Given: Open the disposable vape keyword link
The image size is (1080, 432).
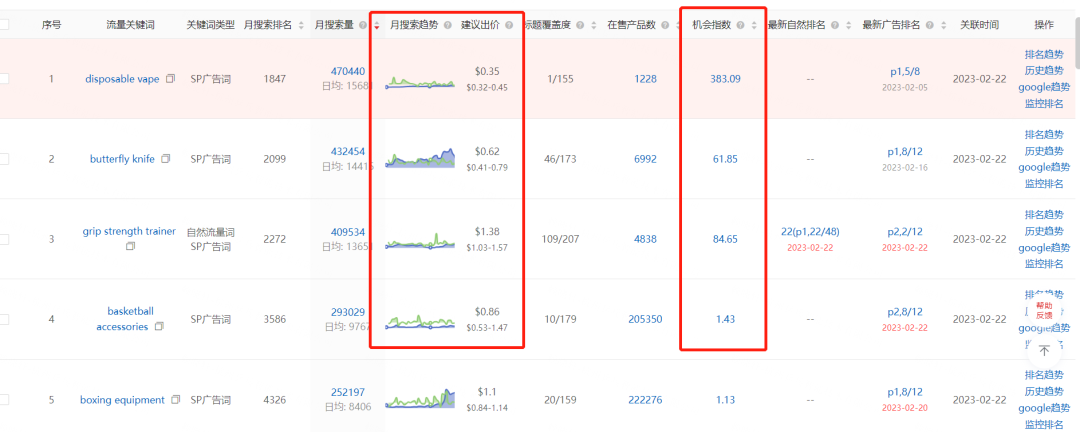Looking at the screenshot, I should click(x=122, y=79).
